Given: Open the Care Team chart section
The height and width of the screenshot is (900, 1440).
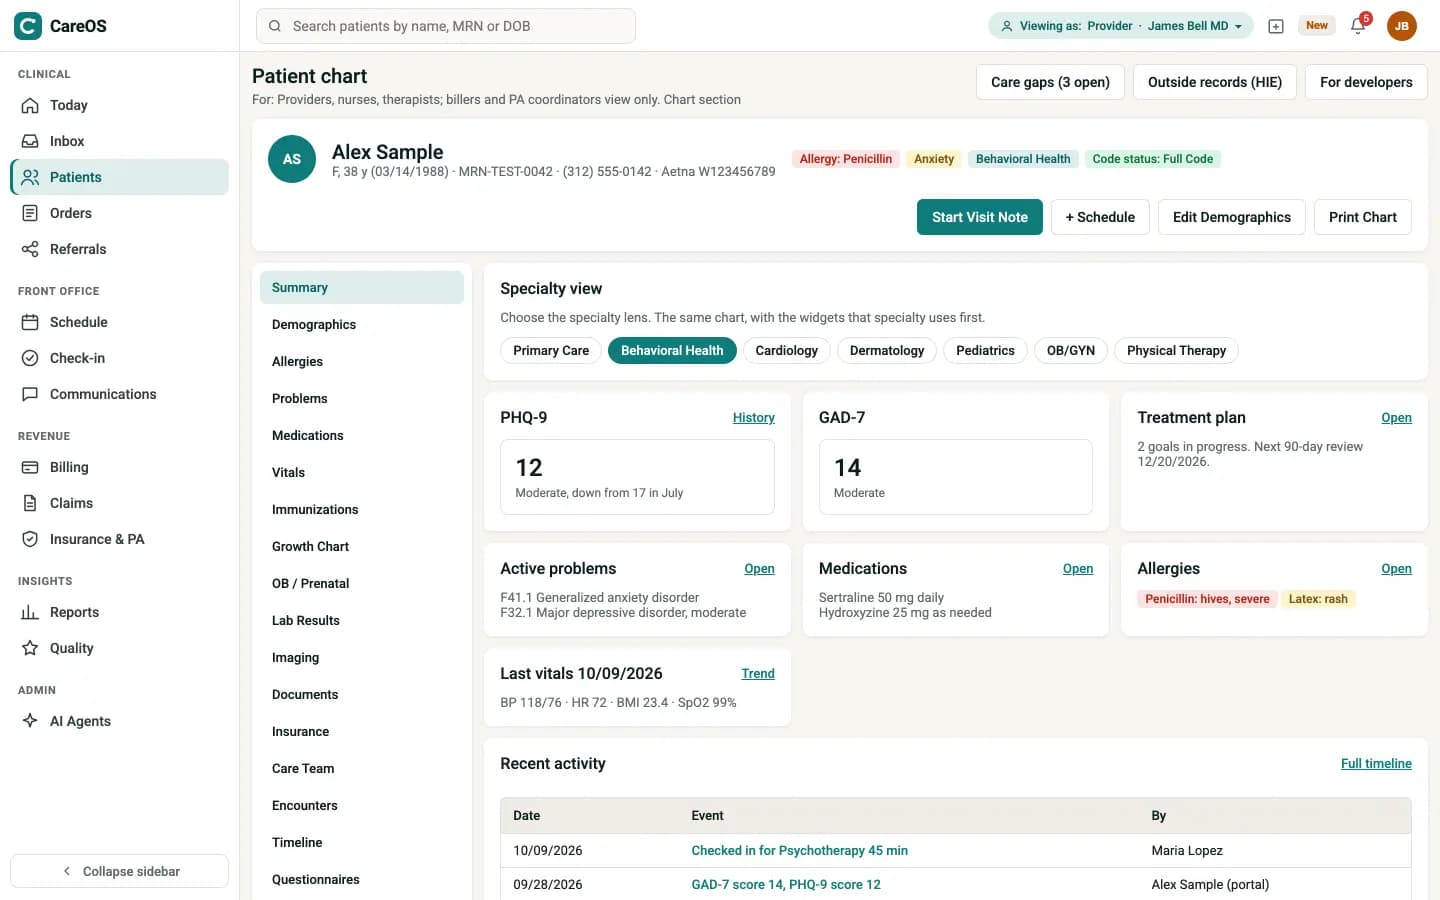Looking at the screenshot, I should coord(362,769).
